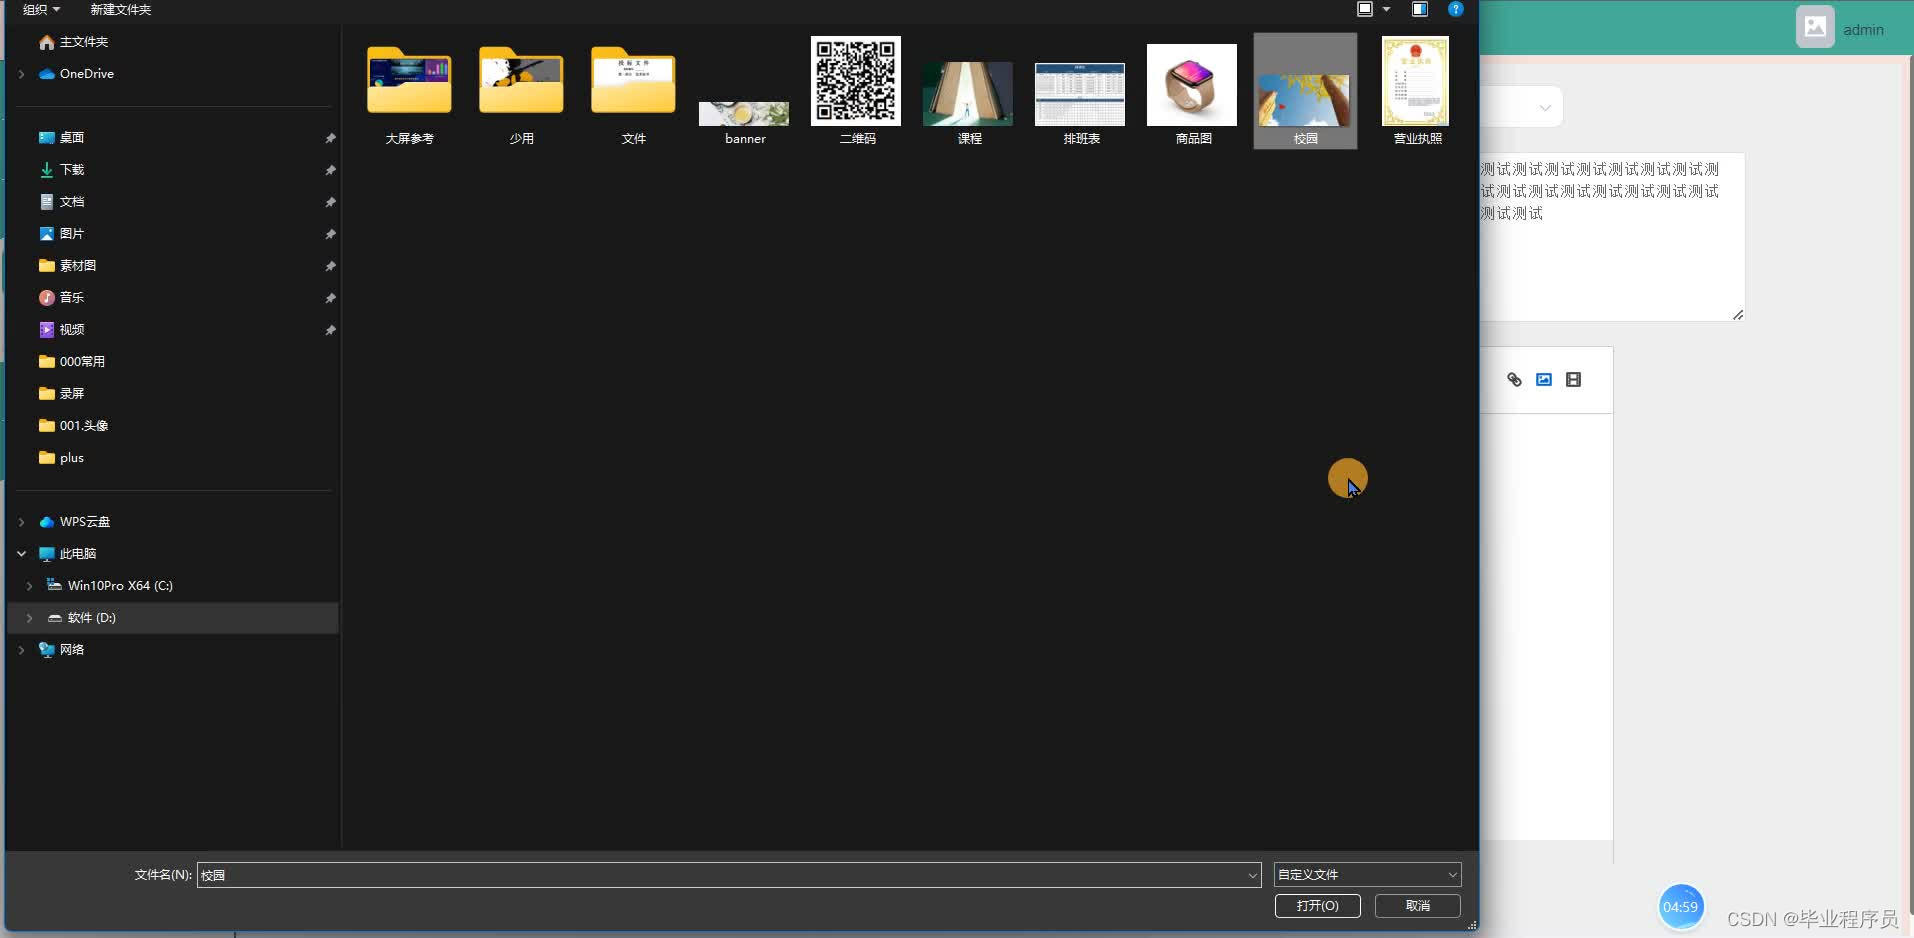The width and height of the screenshot is (1914, 938).
Task: Expand the OneDrive tree node
Action: click(x=21, y=74)
